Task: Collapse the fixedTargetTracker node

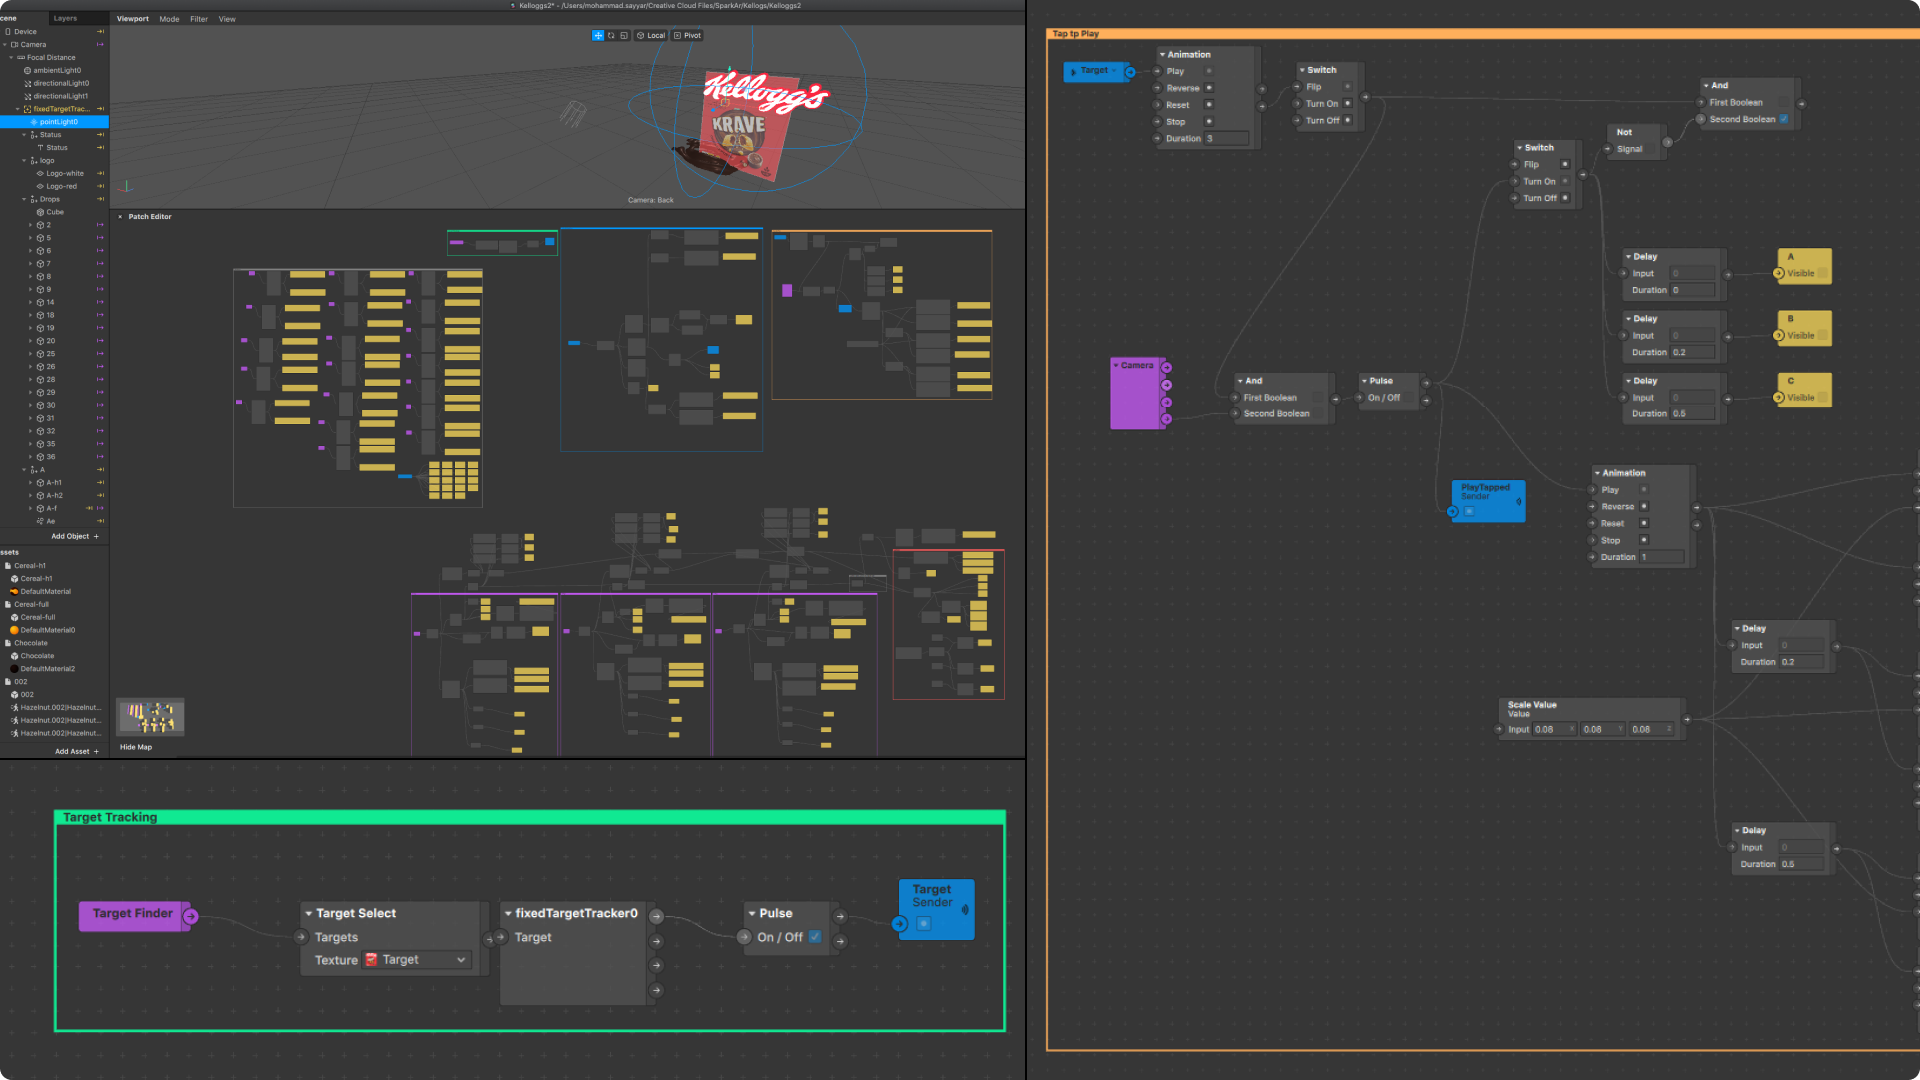Action: 17,109
